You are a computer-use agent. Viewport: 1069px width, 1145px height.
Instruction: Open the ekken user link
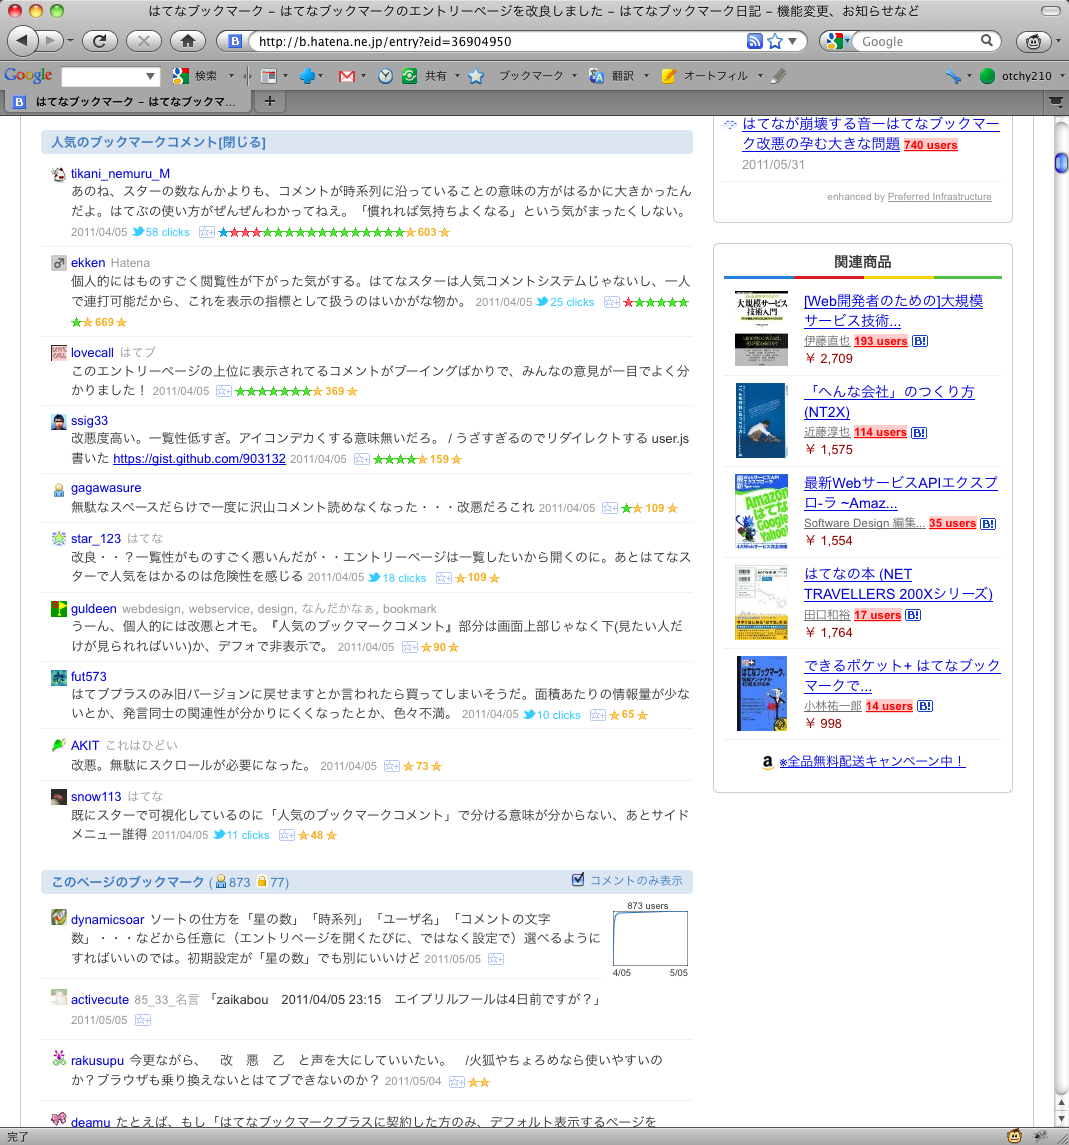click(x=88, y=263)
